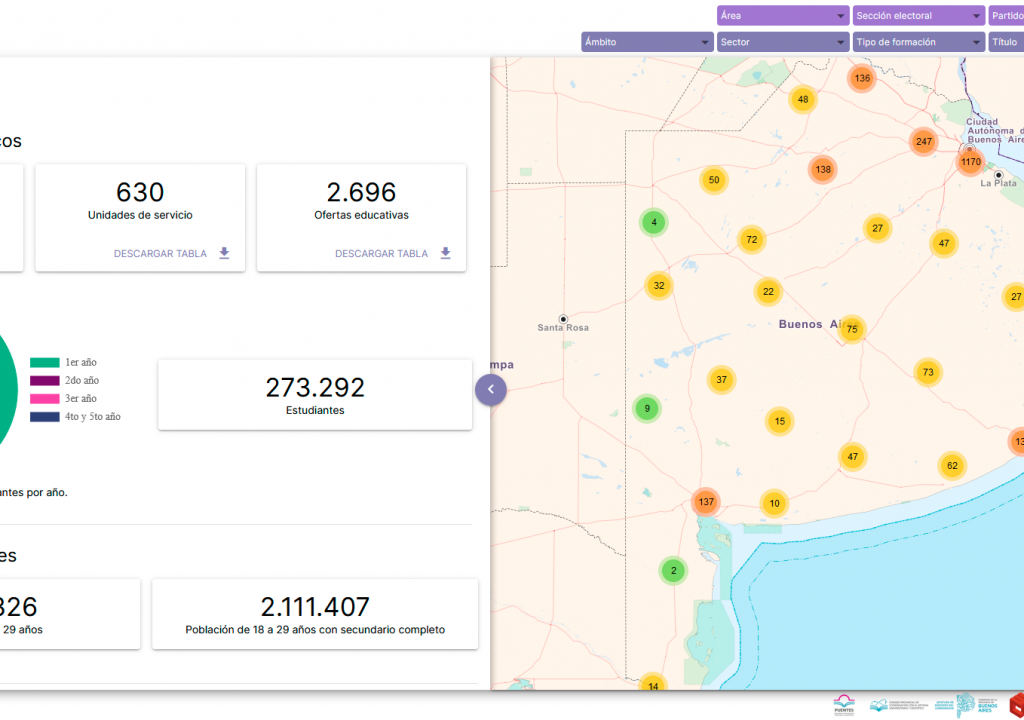The image size is (1024, 720).
Task: Click the yellow cluster marker showing 75
Action: [x=852, y=329]
